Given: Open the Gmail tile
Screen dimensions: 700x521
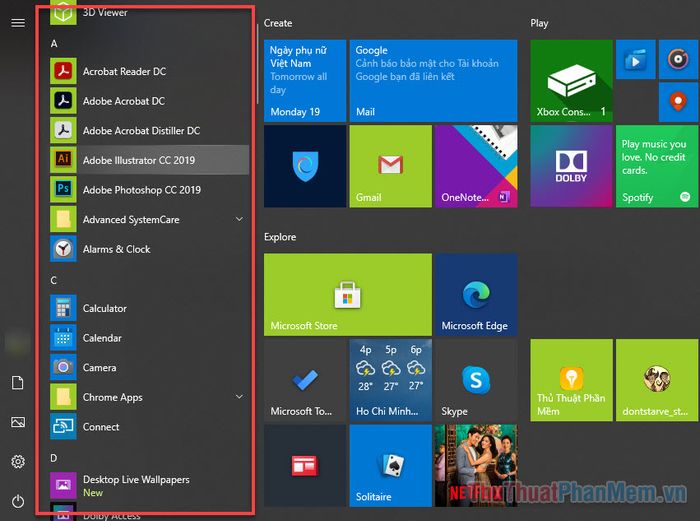Looking at the screenshot, I should pos(391,166).
